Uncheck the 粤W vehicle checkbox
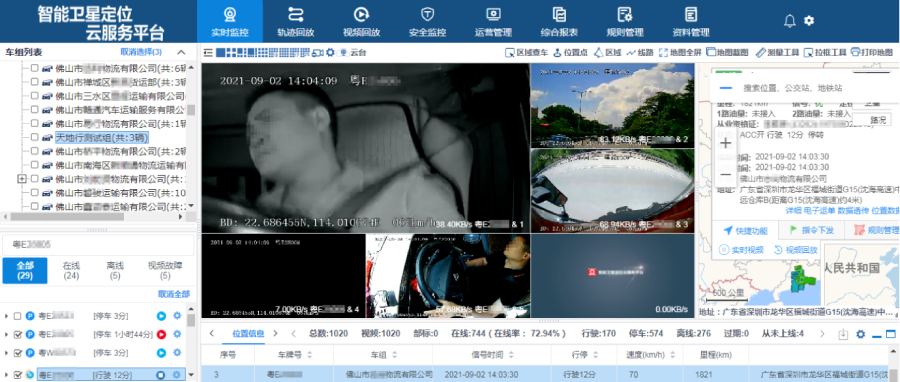Image resolution: width=900 pixels, height=382 pixels. pos(17,353)
